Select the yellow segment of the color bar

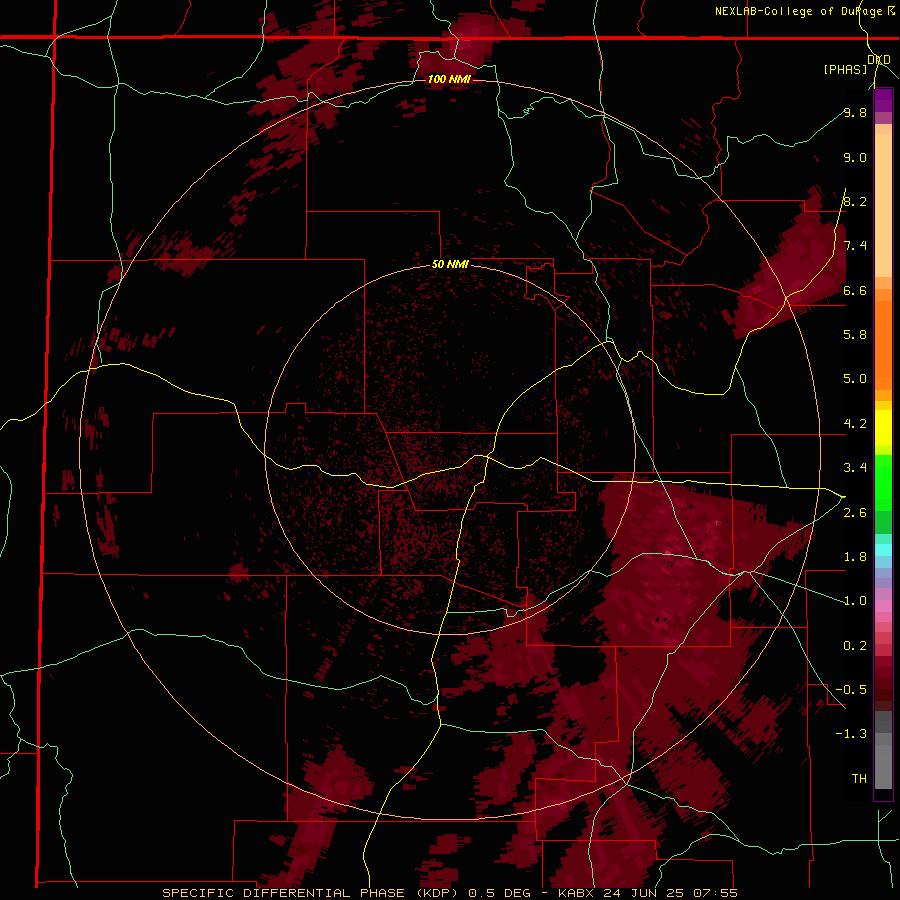click(883, 428)
